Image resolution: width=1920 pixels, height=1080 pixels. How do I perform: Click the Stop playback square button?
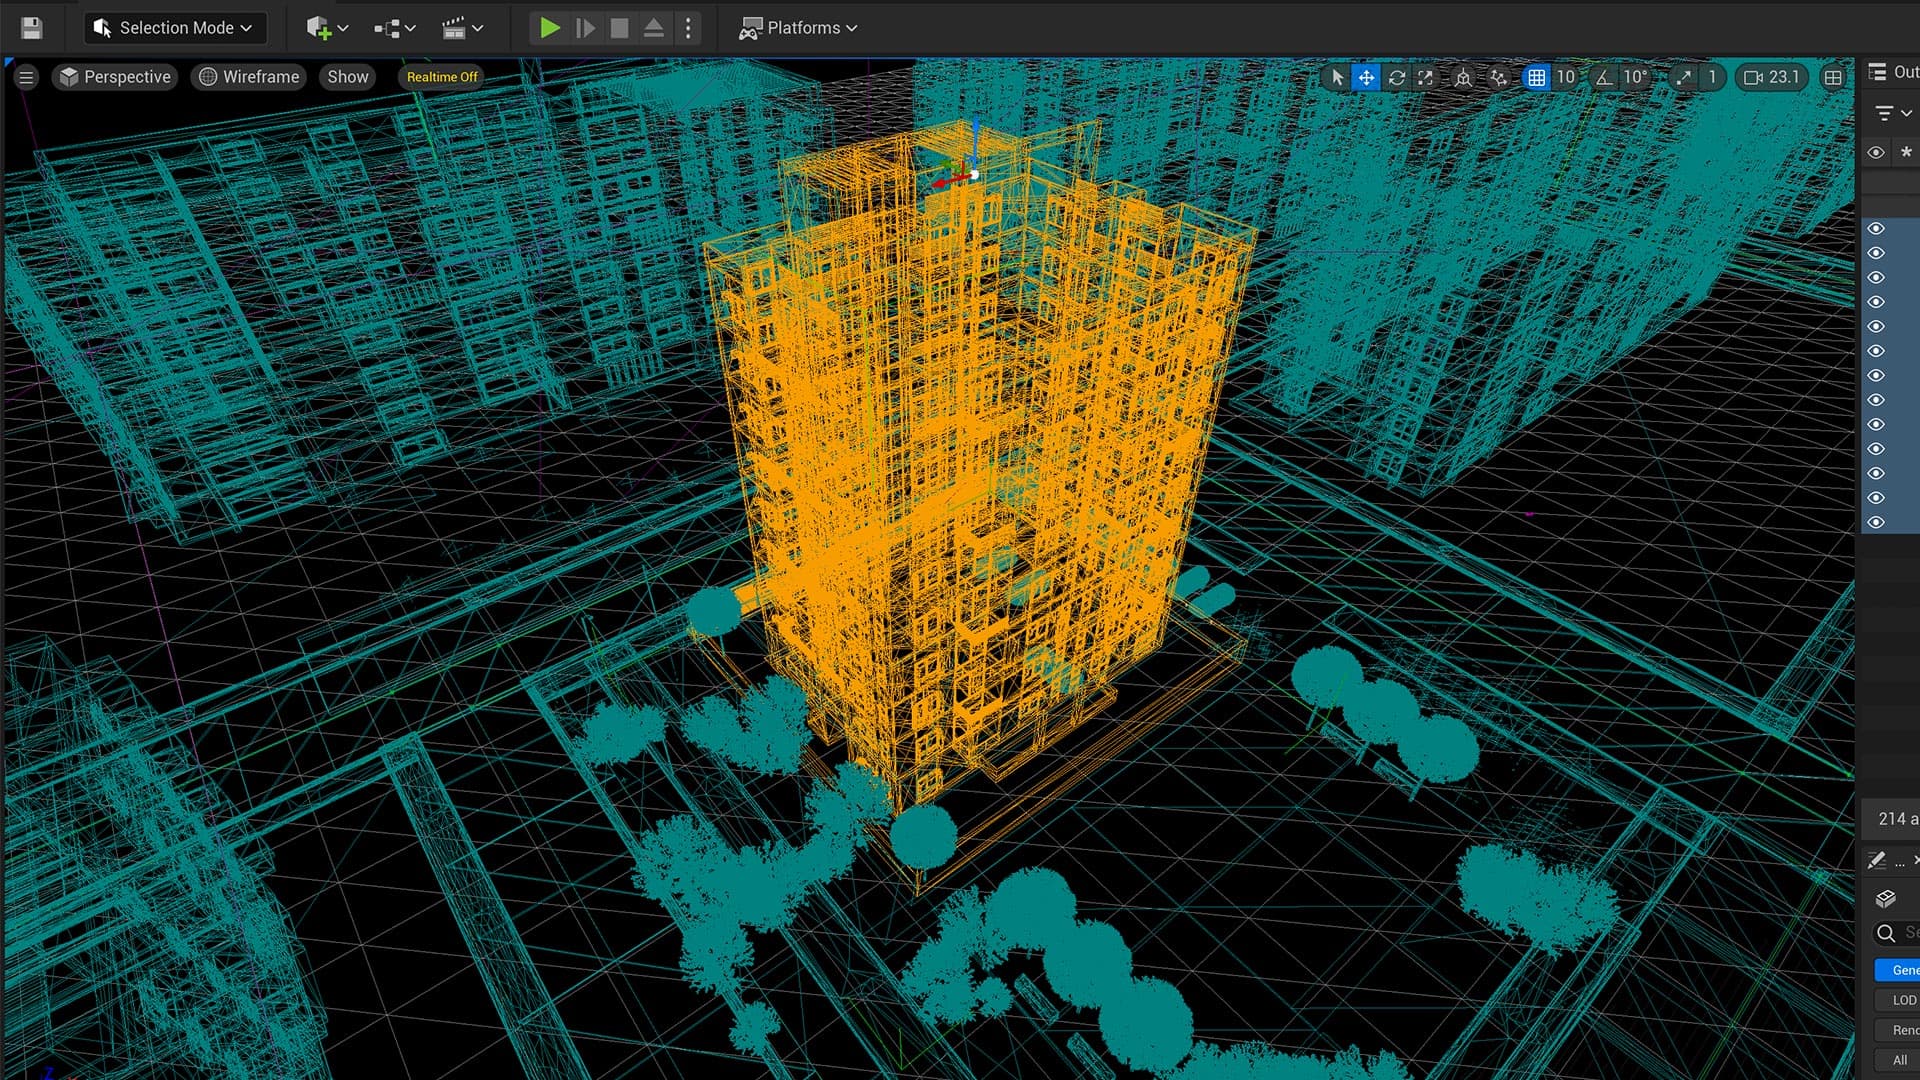[x=620, y=28]
